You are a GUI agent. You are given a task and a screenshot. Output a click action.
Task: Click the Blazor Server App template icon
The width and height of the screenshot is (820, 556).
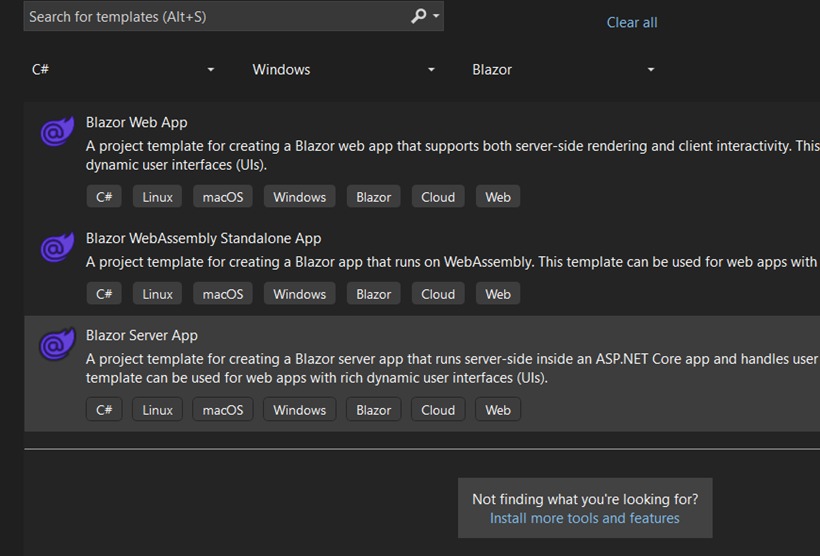(x=57, y=345)
